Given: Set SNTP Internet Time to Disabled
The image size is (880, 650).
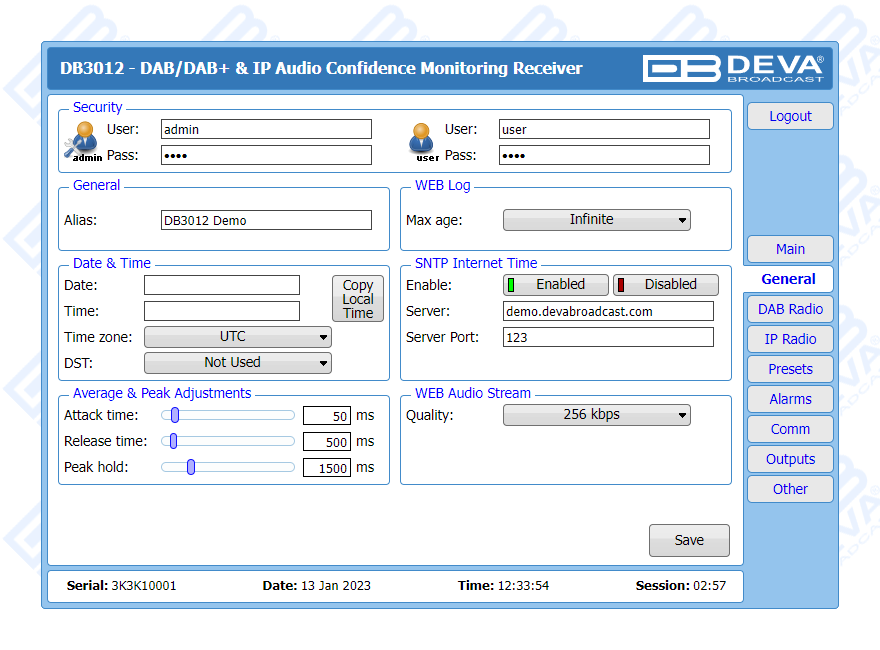Looking at the screenshot, I should coord(666,285).
